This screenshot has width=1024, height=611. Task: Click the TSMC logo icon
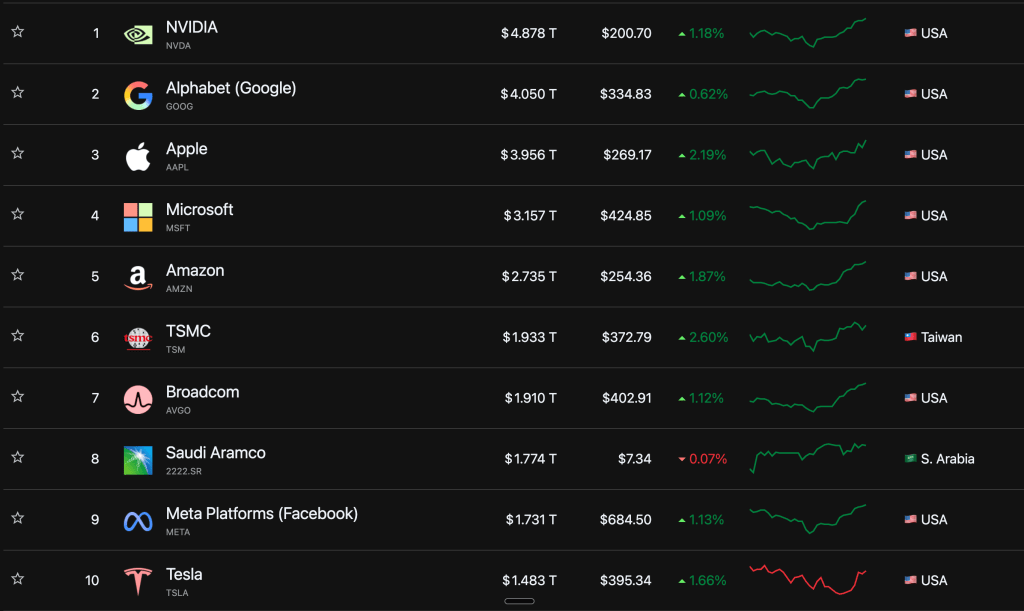click(x=138, y=339)
